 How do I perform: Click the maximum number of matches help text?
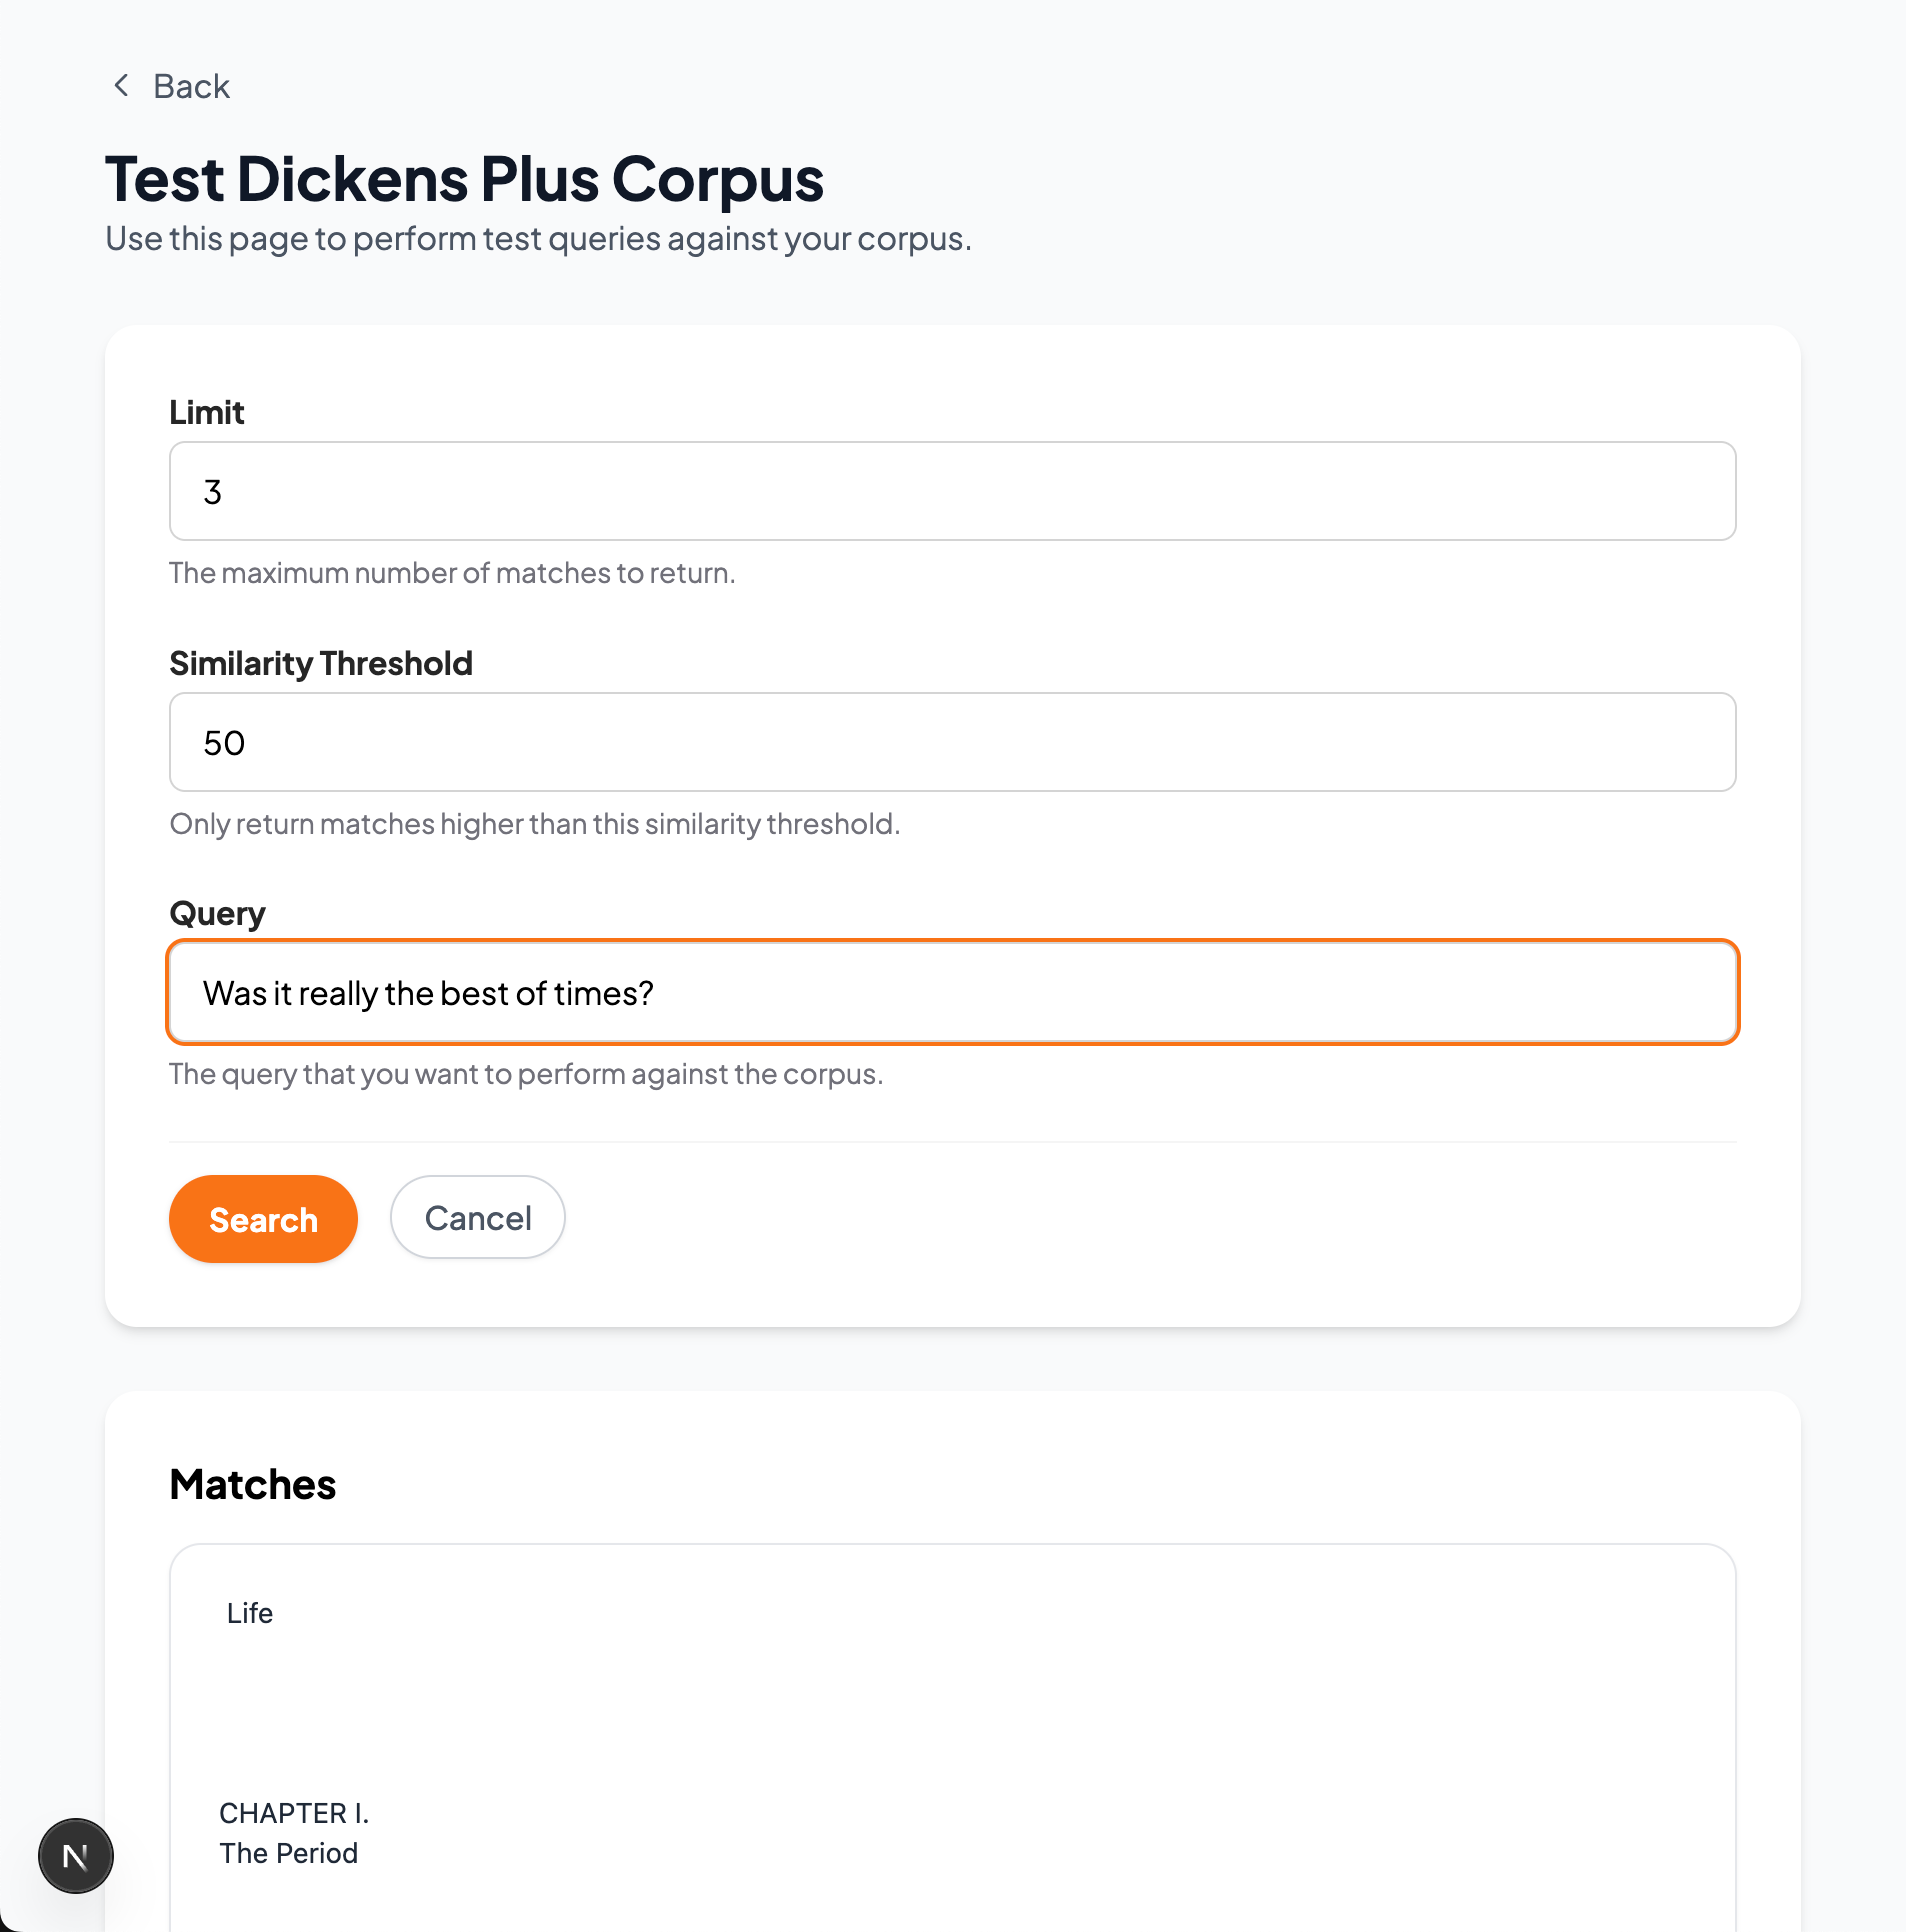[x=452, y=573]
